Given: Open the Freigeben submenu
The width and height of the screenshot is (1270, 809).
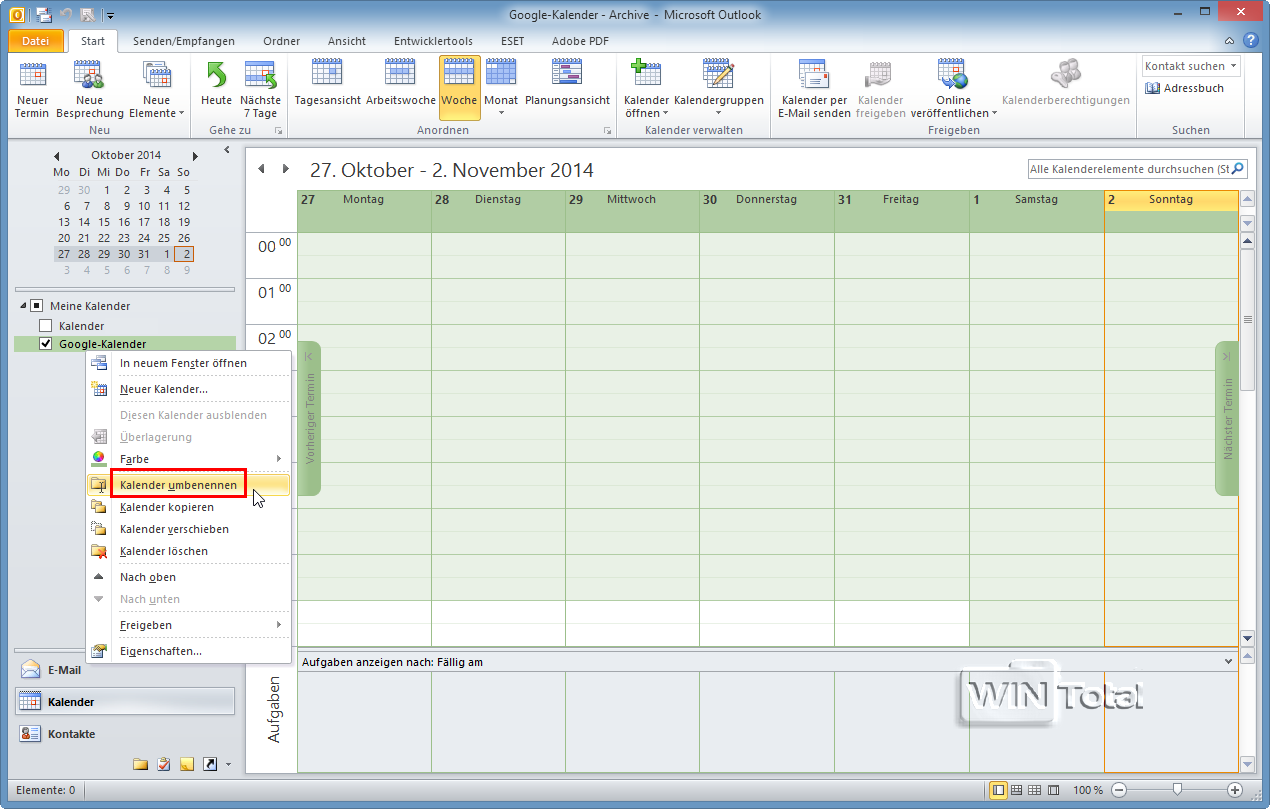Looking at the screenshot, I should point(189,625).
